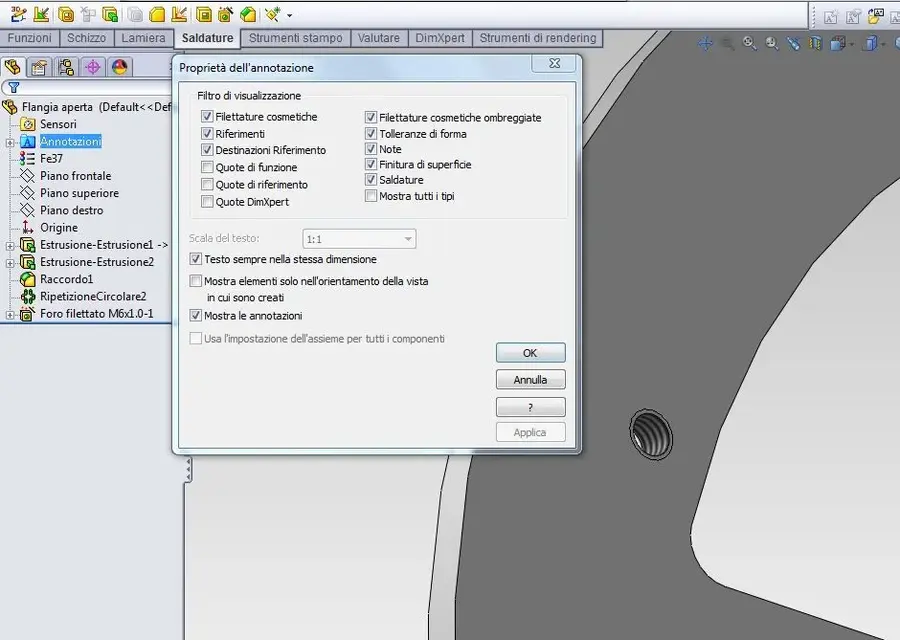Click the panel collapse handle below dialog
Screen dimensions: 900x640
pos(188,470)
